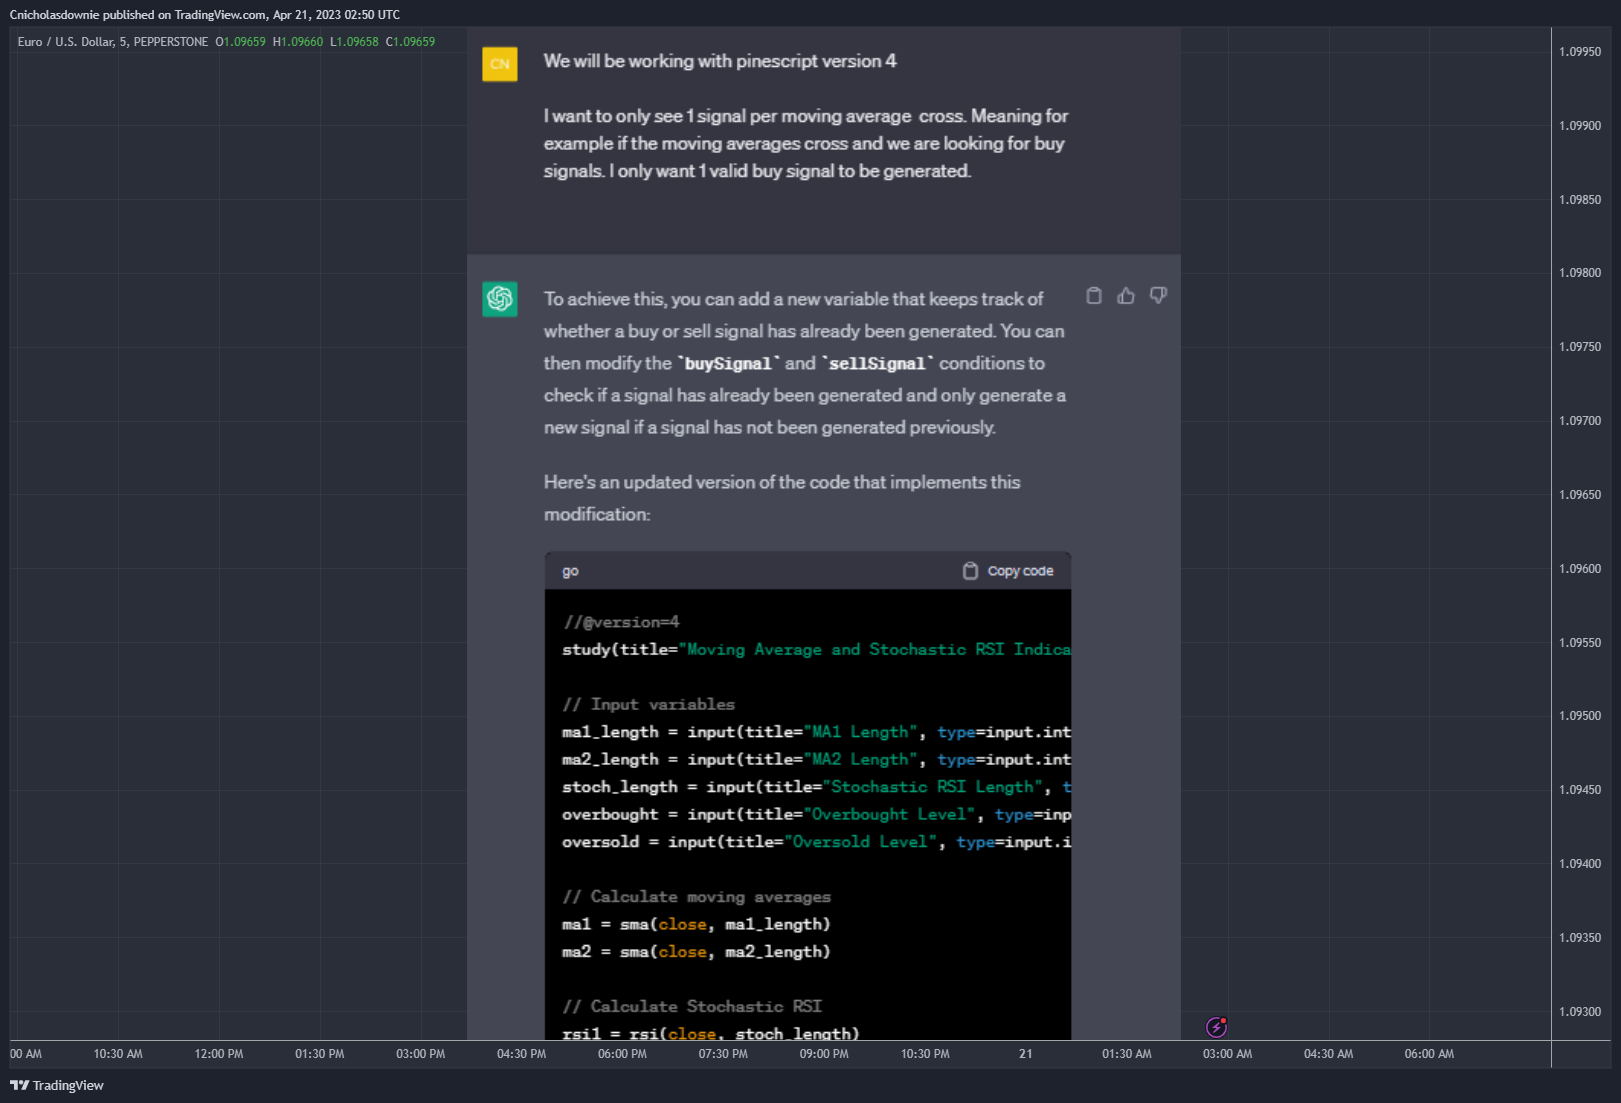Click the 'ma2 = sma(close, ma2_length)' code line
The image size is (1621, 1103).
point(696,952)
